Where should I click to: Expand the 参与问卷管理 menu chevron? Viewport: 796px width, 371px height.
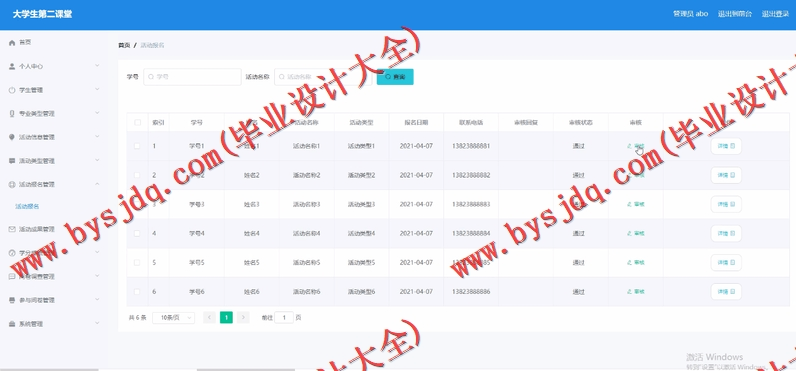coord(97,300)
